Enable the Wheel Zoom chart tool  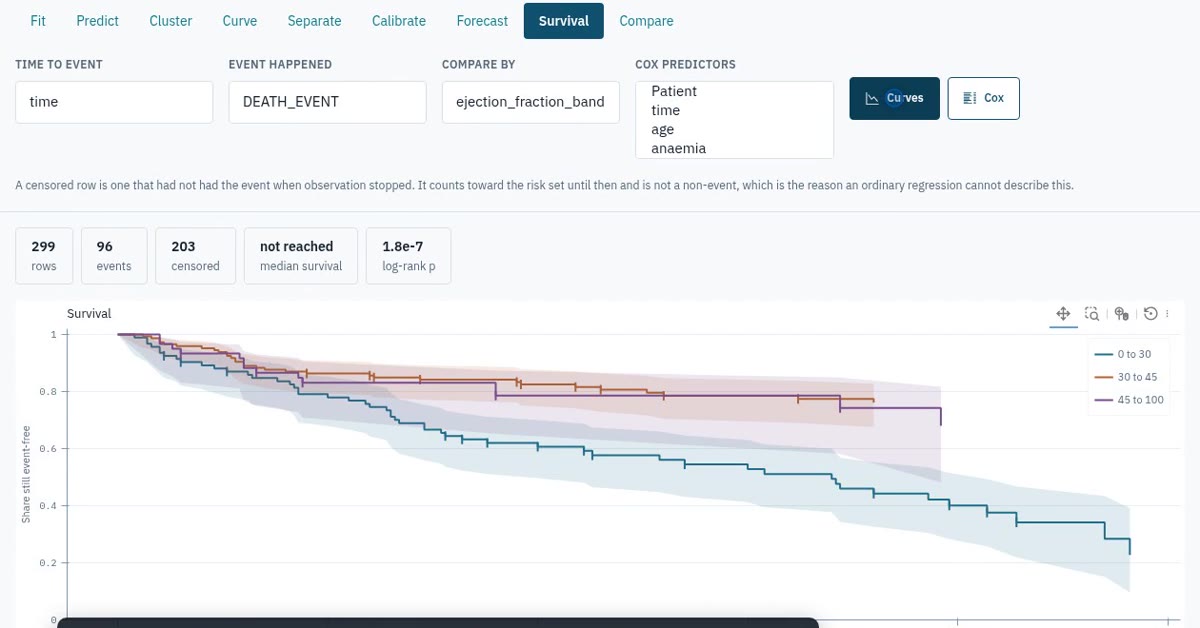(x=1121, y=314)
